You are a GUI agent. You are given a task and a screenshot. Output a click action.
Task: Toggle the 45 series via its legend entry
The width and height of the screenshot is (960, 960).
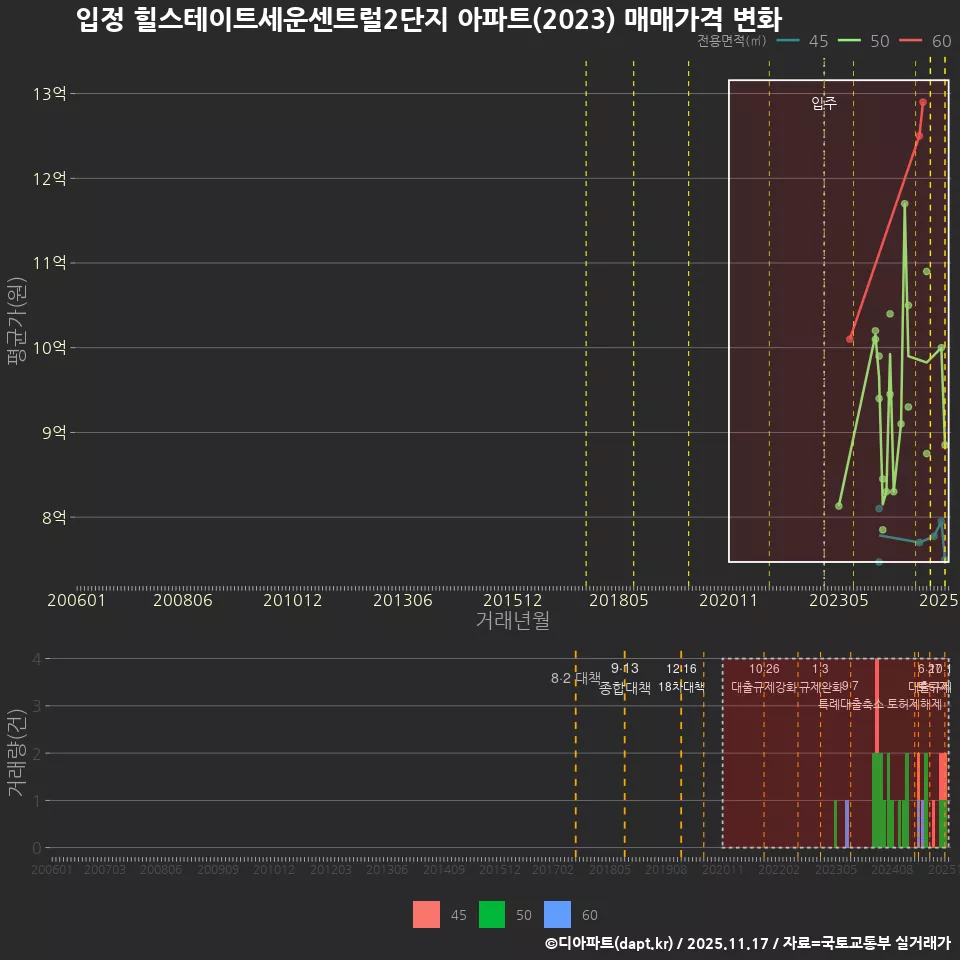(816, 42)
